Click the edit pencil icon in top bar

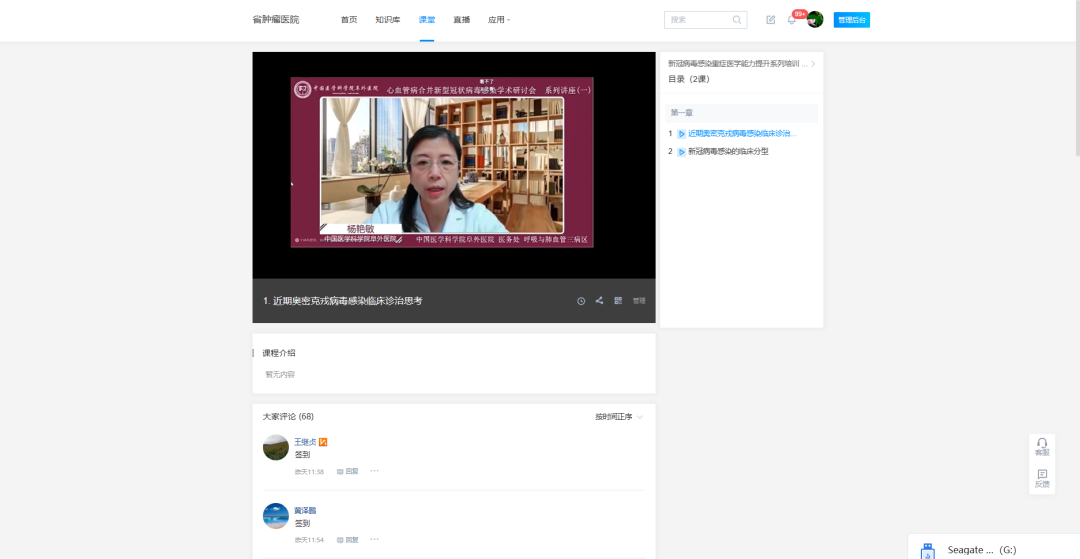771,20
